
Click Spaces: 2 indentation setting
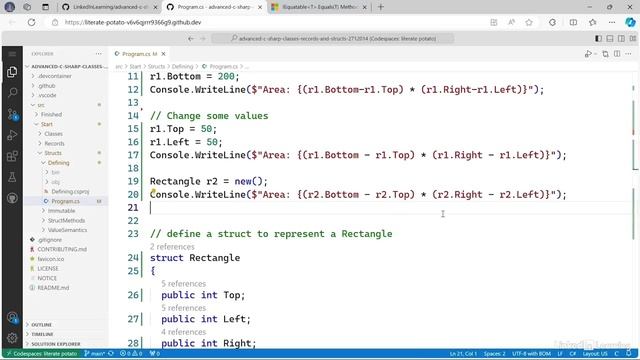click(494, 353)
